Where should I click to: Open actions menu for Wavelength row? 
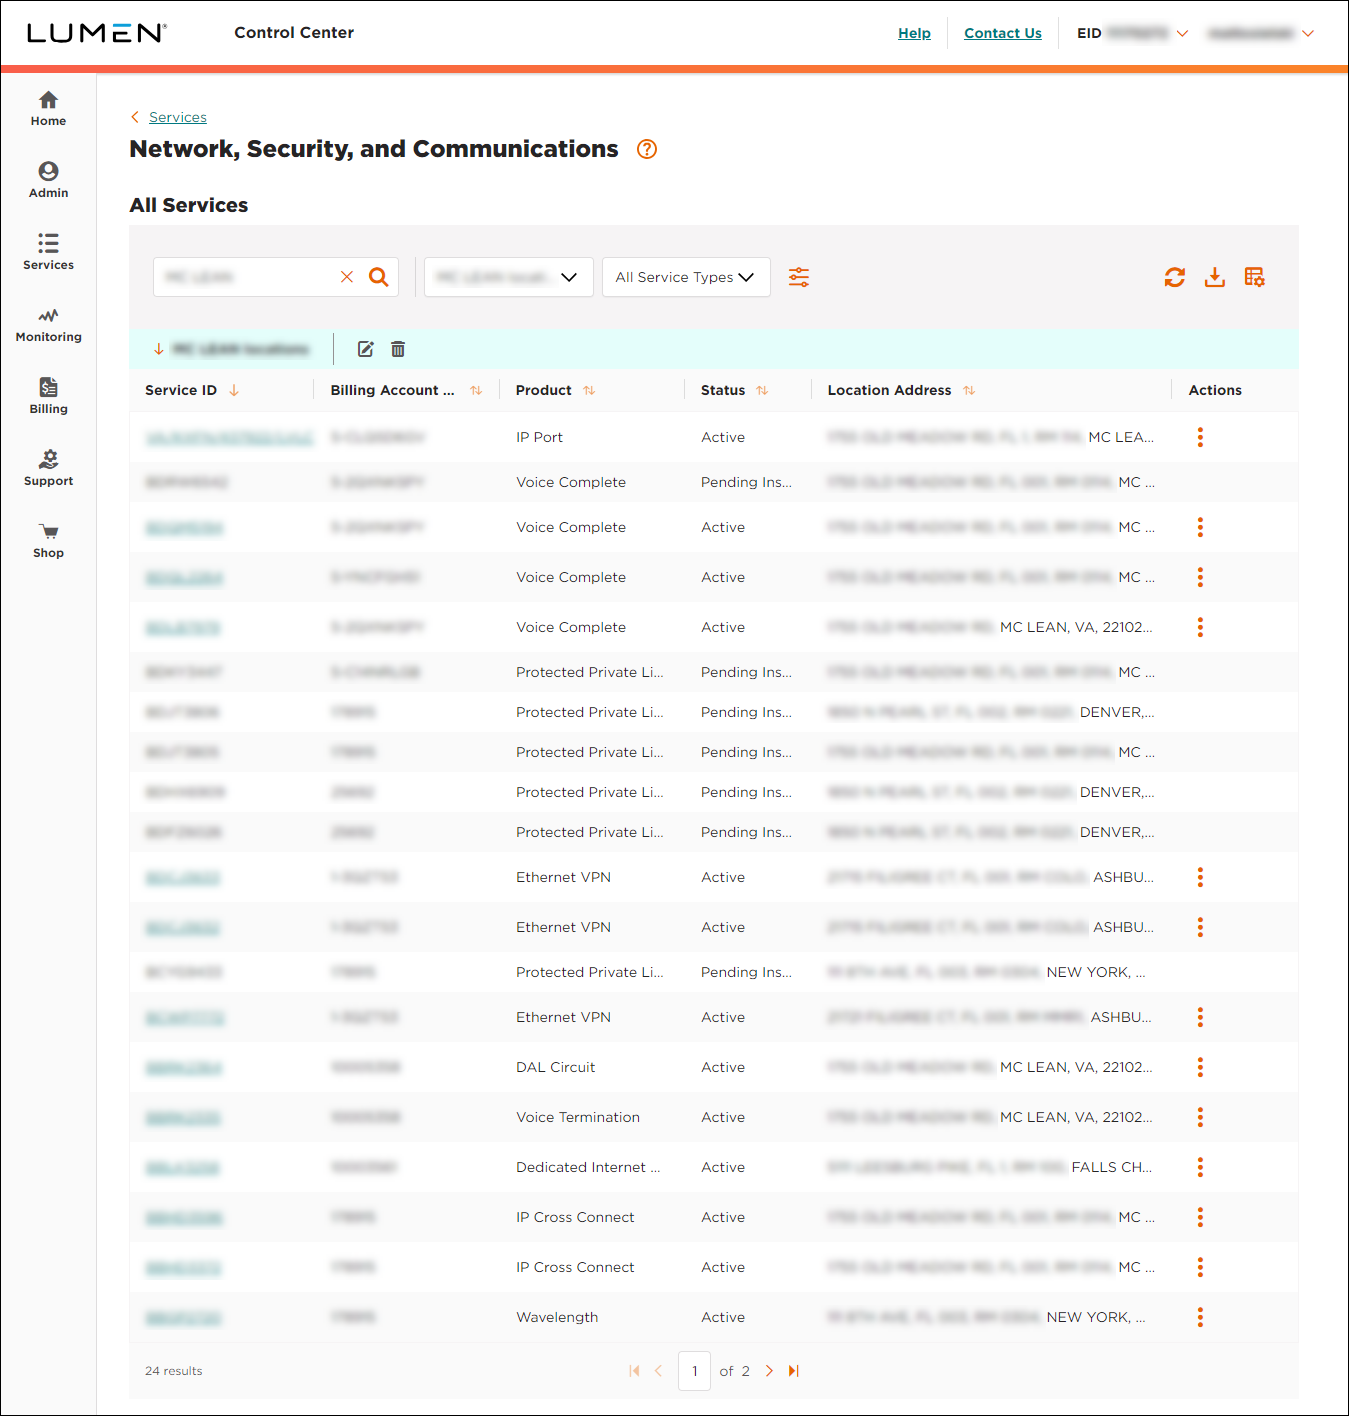(x=1200, y=1317)
